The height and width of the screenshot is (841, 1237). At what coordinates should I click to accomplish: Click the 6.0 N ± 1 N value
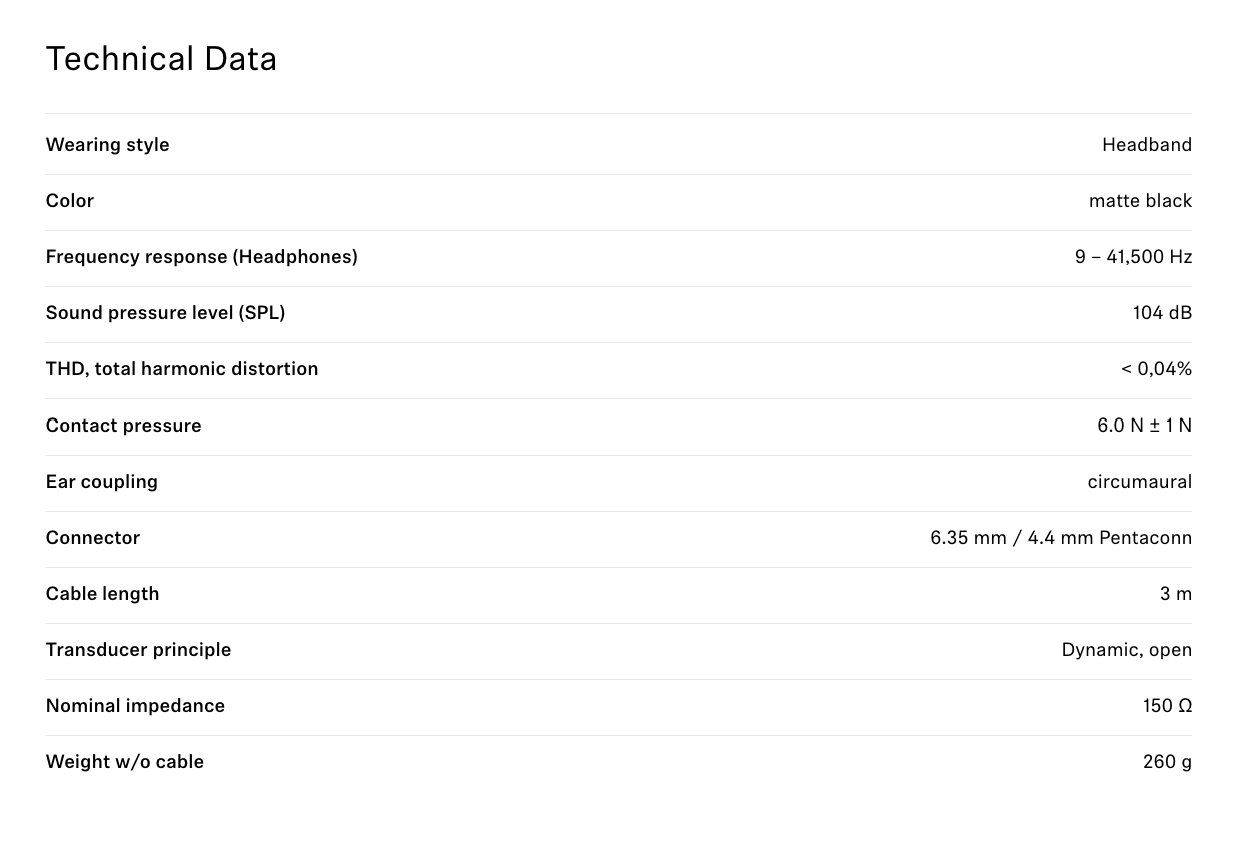coord(1144,426)
